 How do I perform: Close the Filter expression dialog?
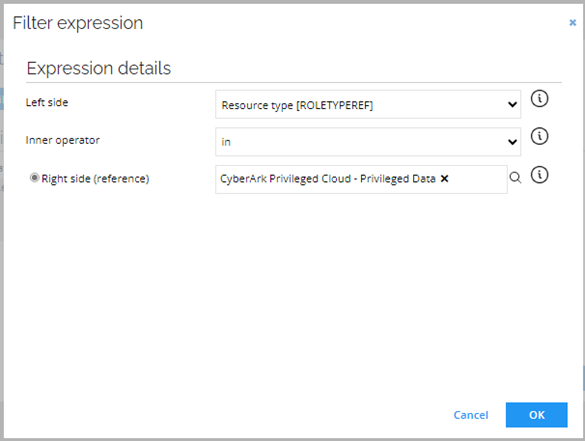coord(573,23)
